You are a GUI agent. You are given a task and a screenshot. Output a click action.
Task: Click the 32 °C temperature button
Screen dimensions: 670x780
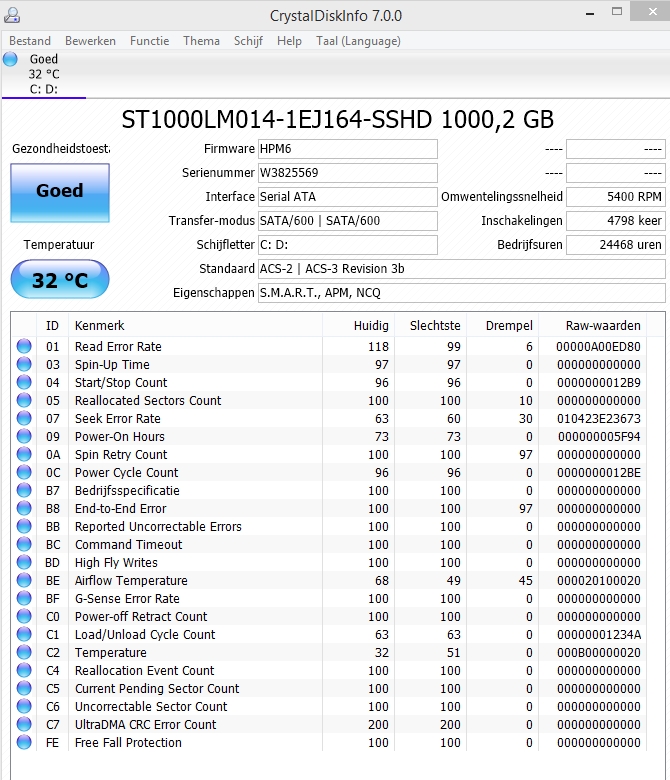click(60, 280)
